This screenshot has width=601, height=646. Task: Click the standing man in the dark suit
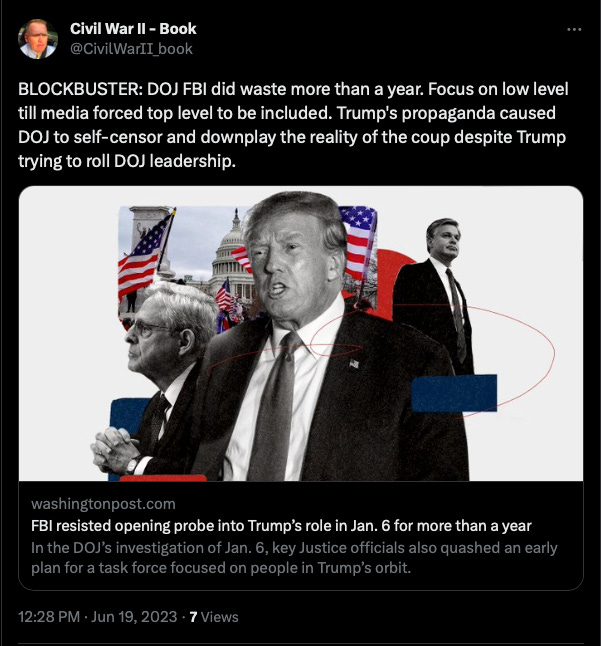click(x=435, y=297)
